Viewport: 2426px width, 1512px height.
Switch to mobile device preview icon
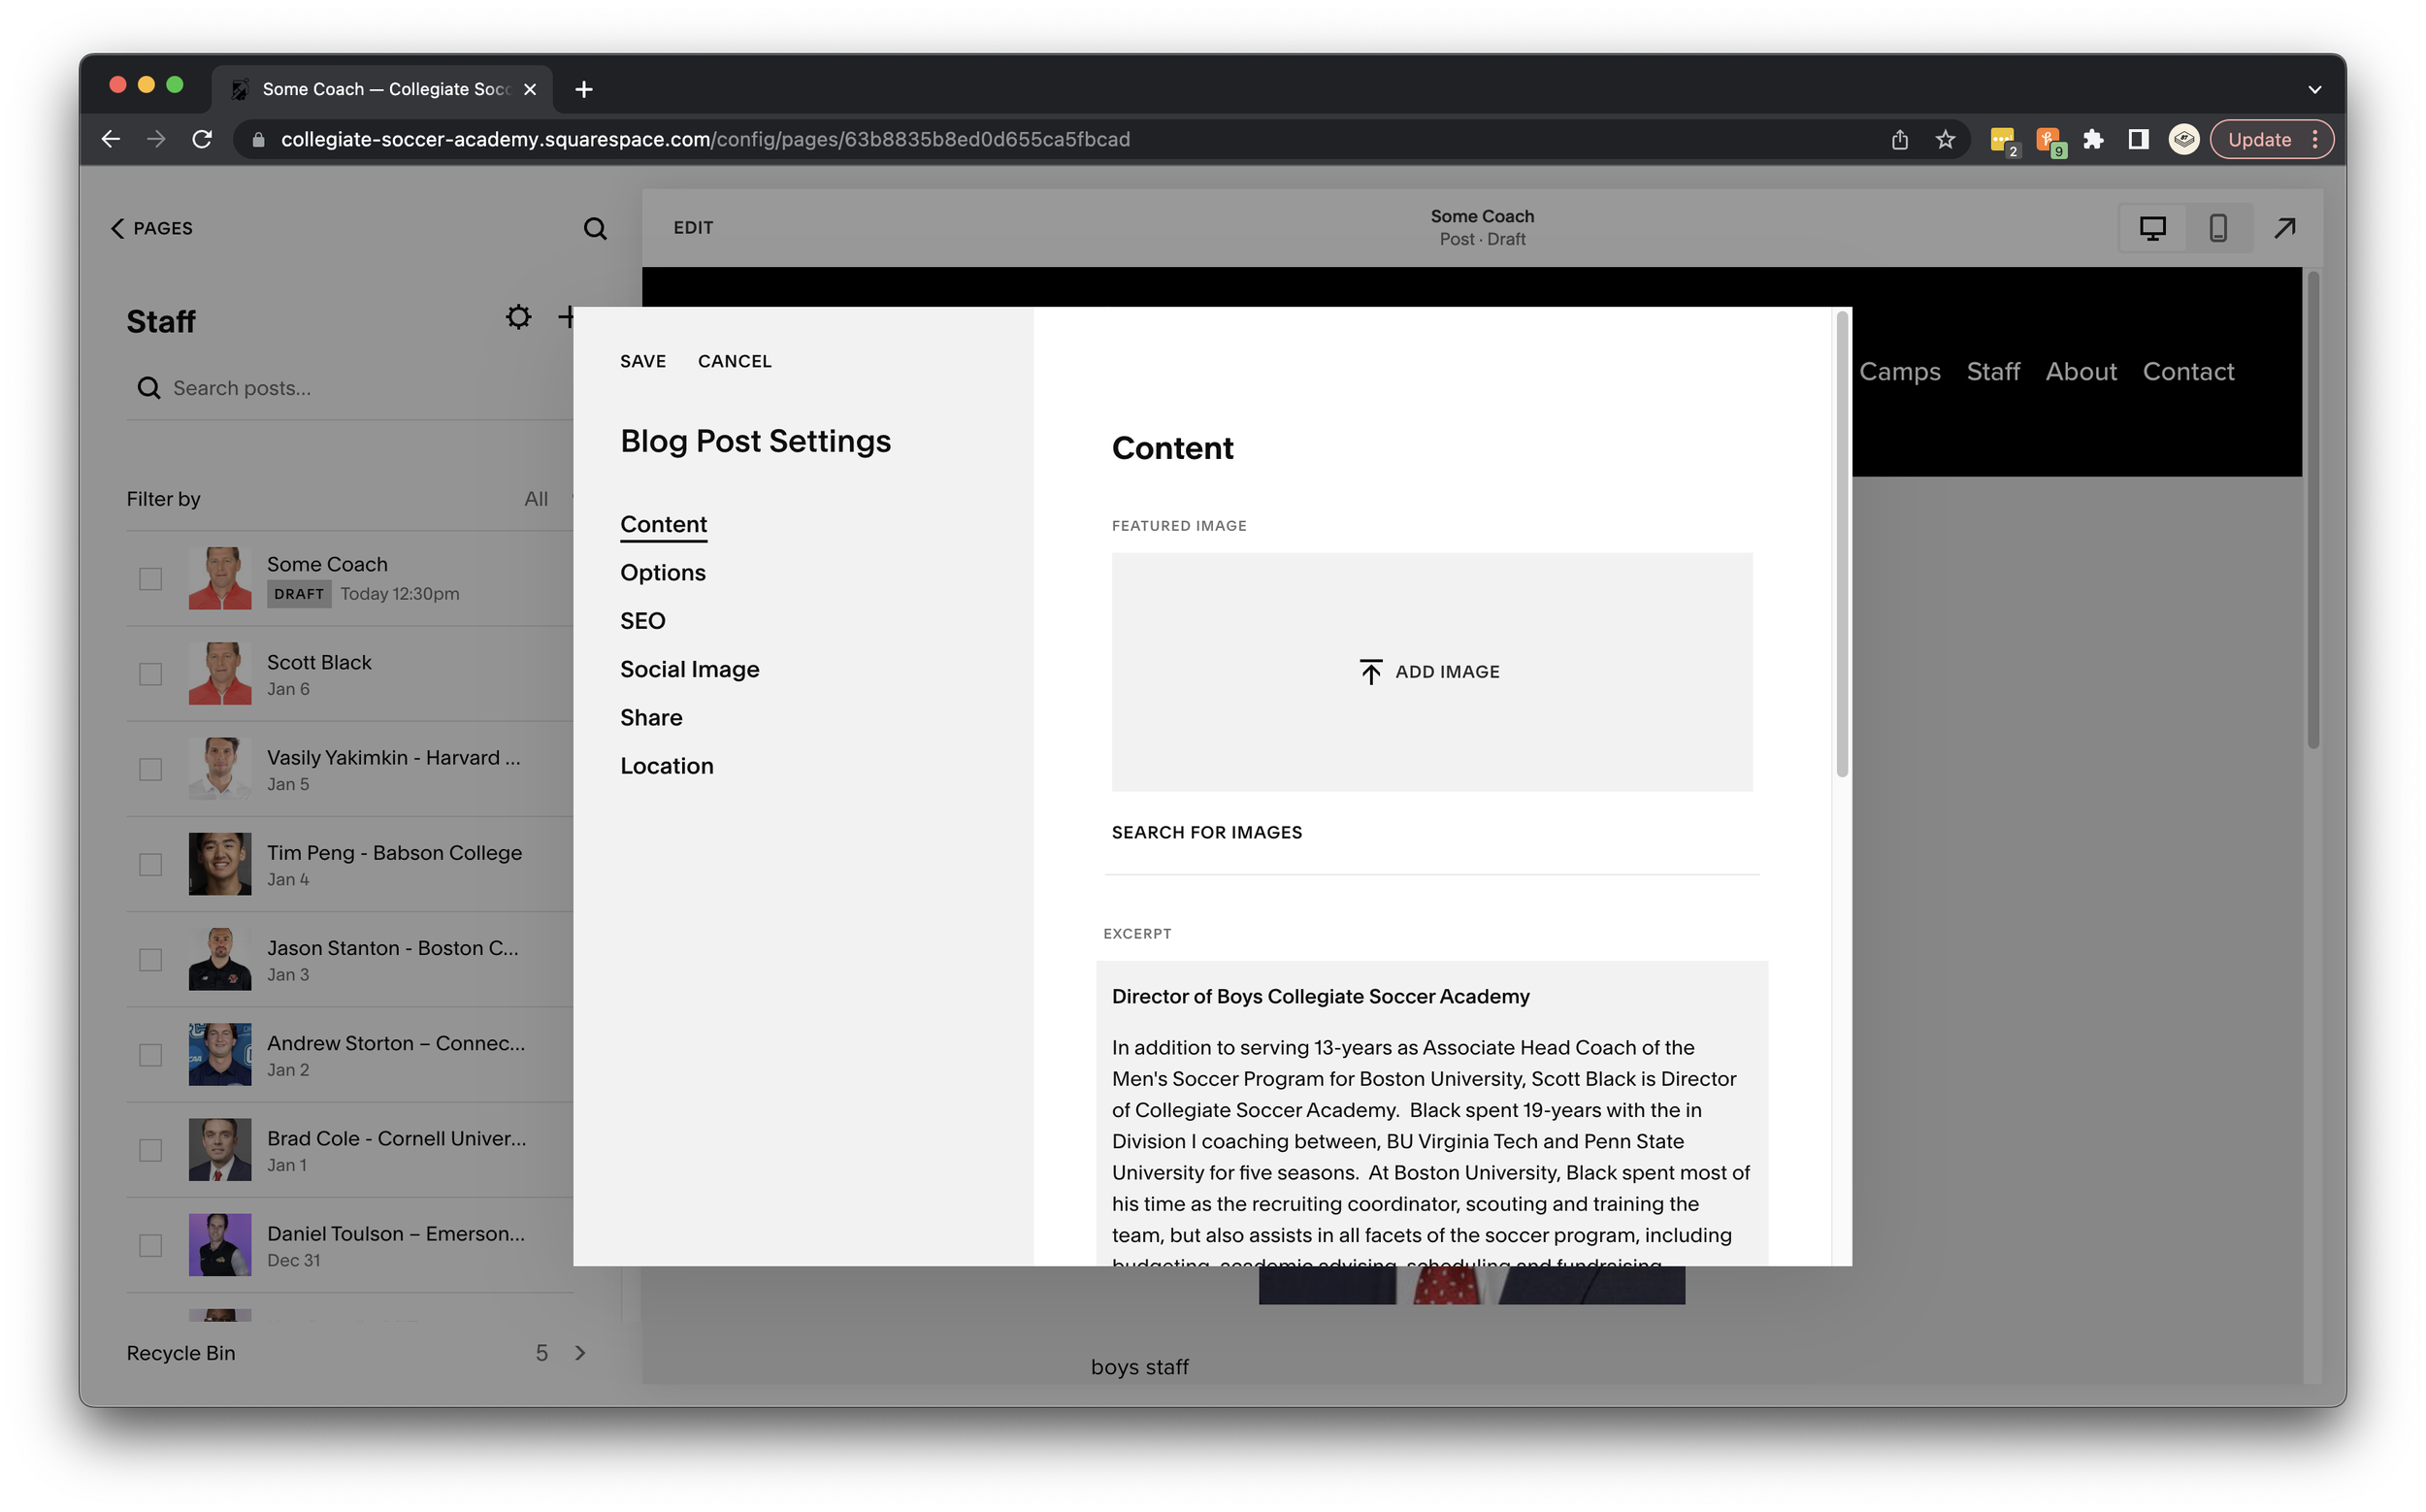[x=2217, y=228]
